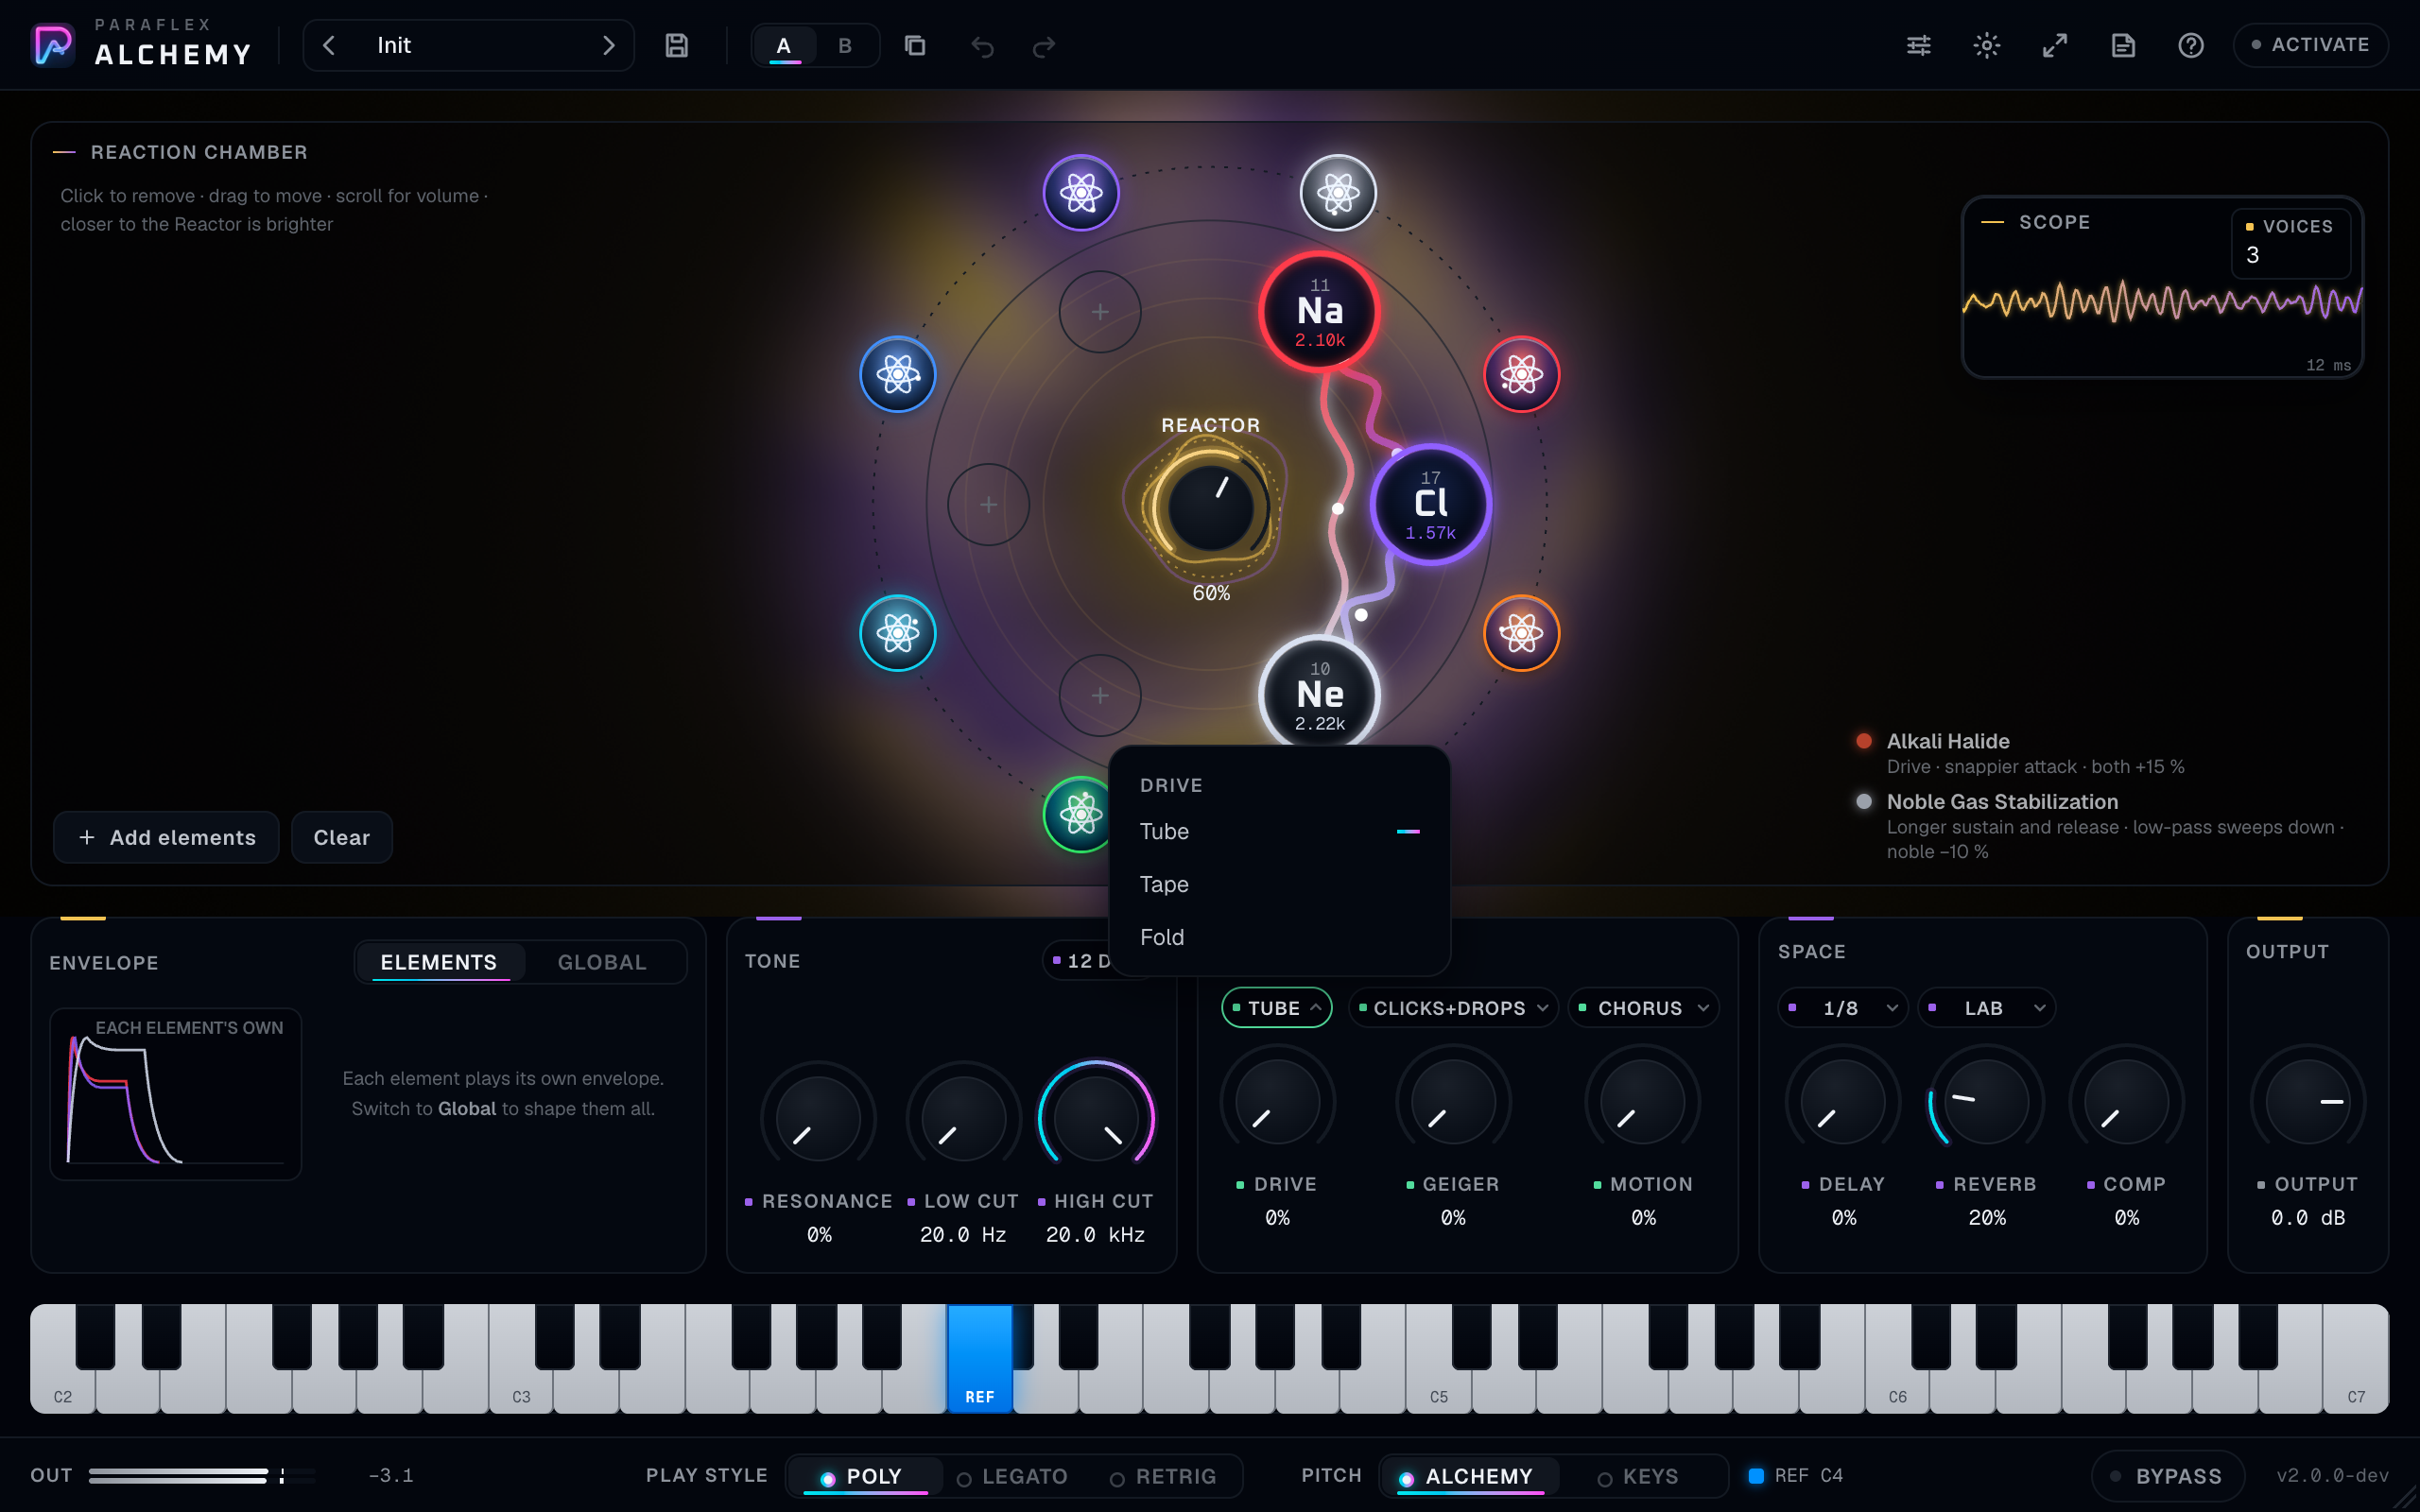Screen dimensions: 2420x1512
Task: Click the Clear button
Action: click(342, 837)
